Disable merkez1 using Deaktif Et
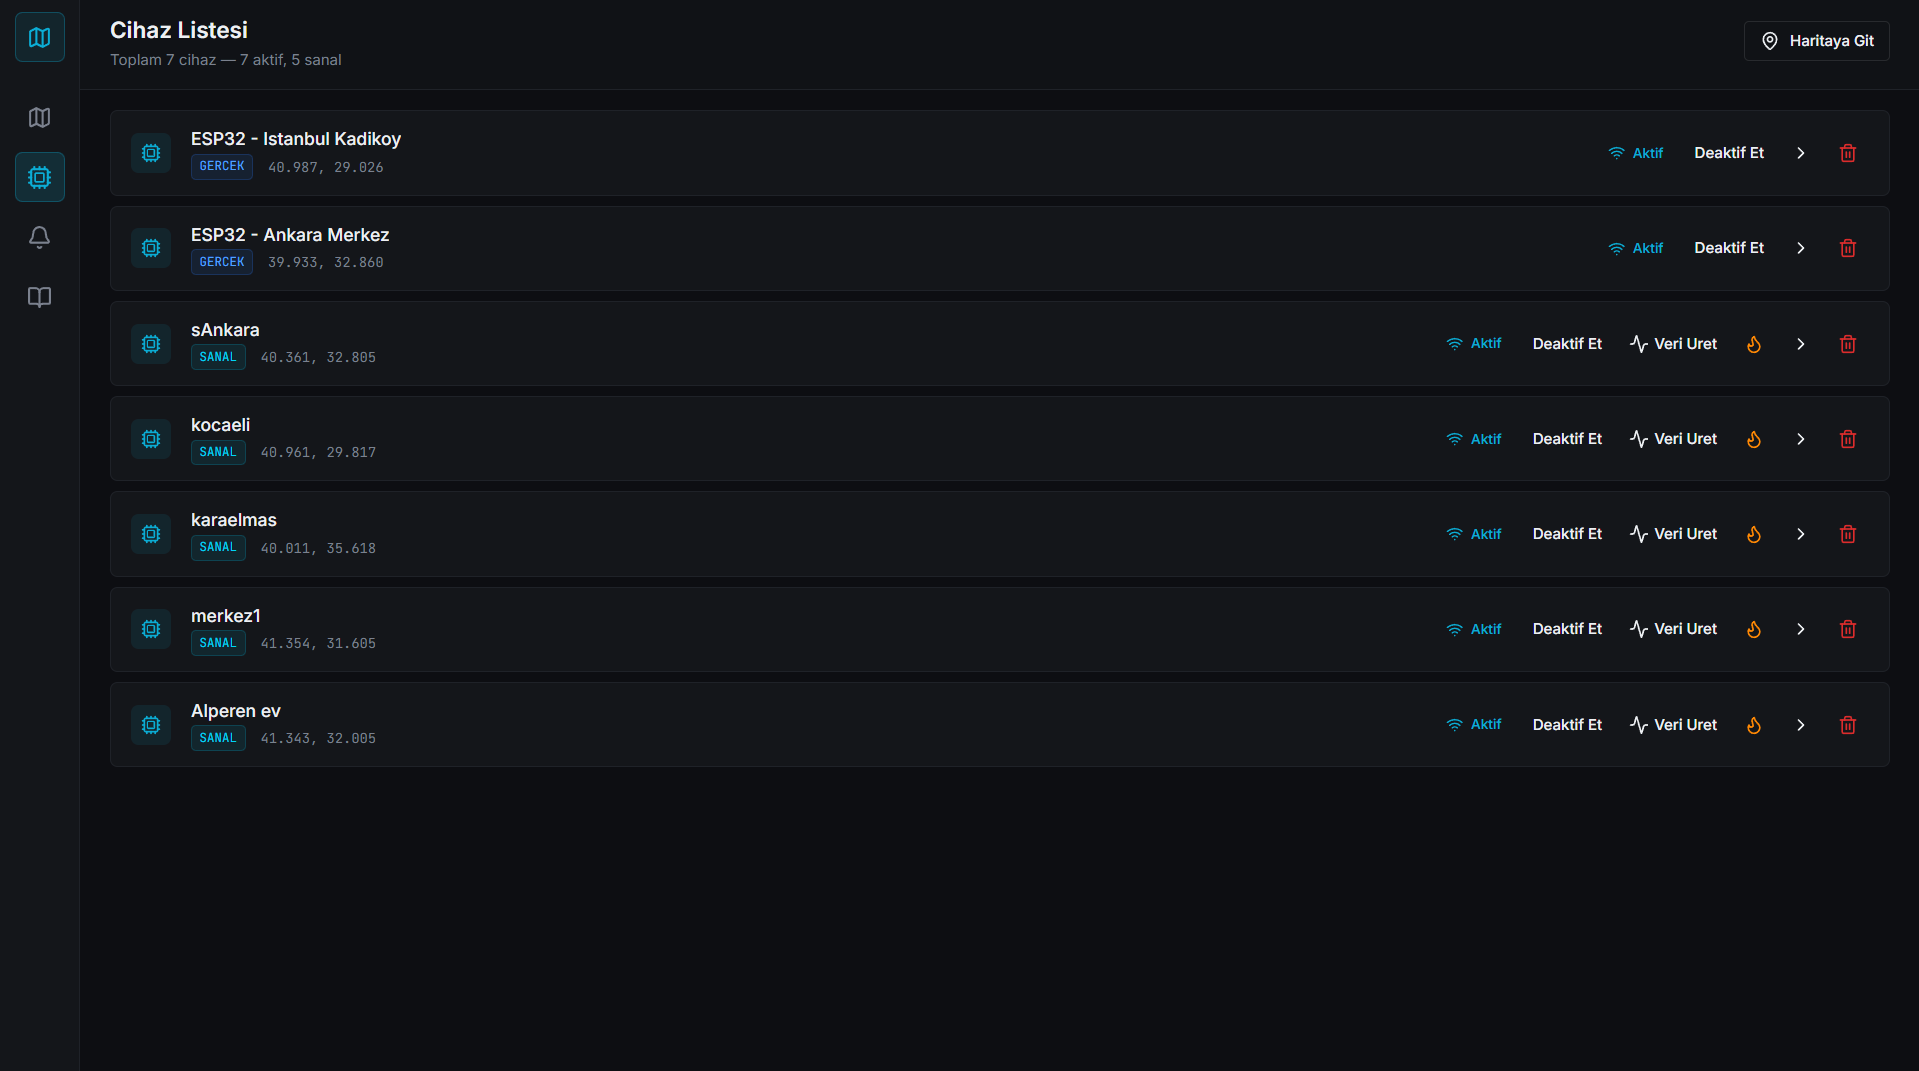The image size is (1919, 1071). pyautogui.click(x=1567, y=628)
